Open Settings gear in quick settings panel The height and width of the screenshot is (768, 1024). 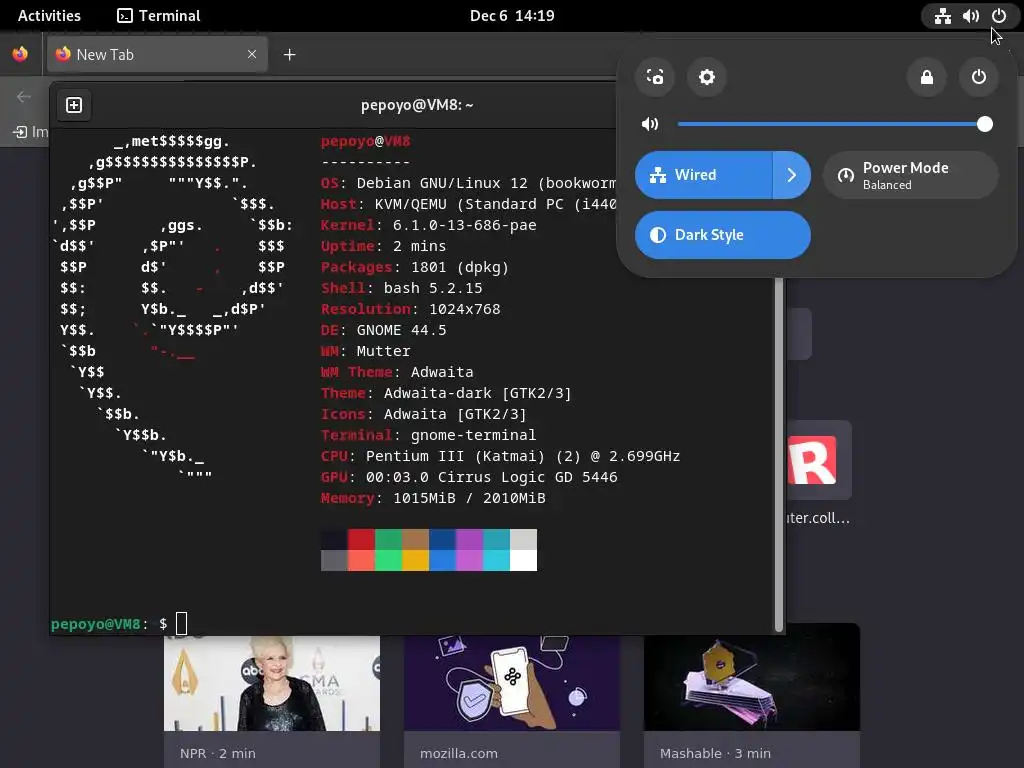pyautogui.click(x=707, y=77)
